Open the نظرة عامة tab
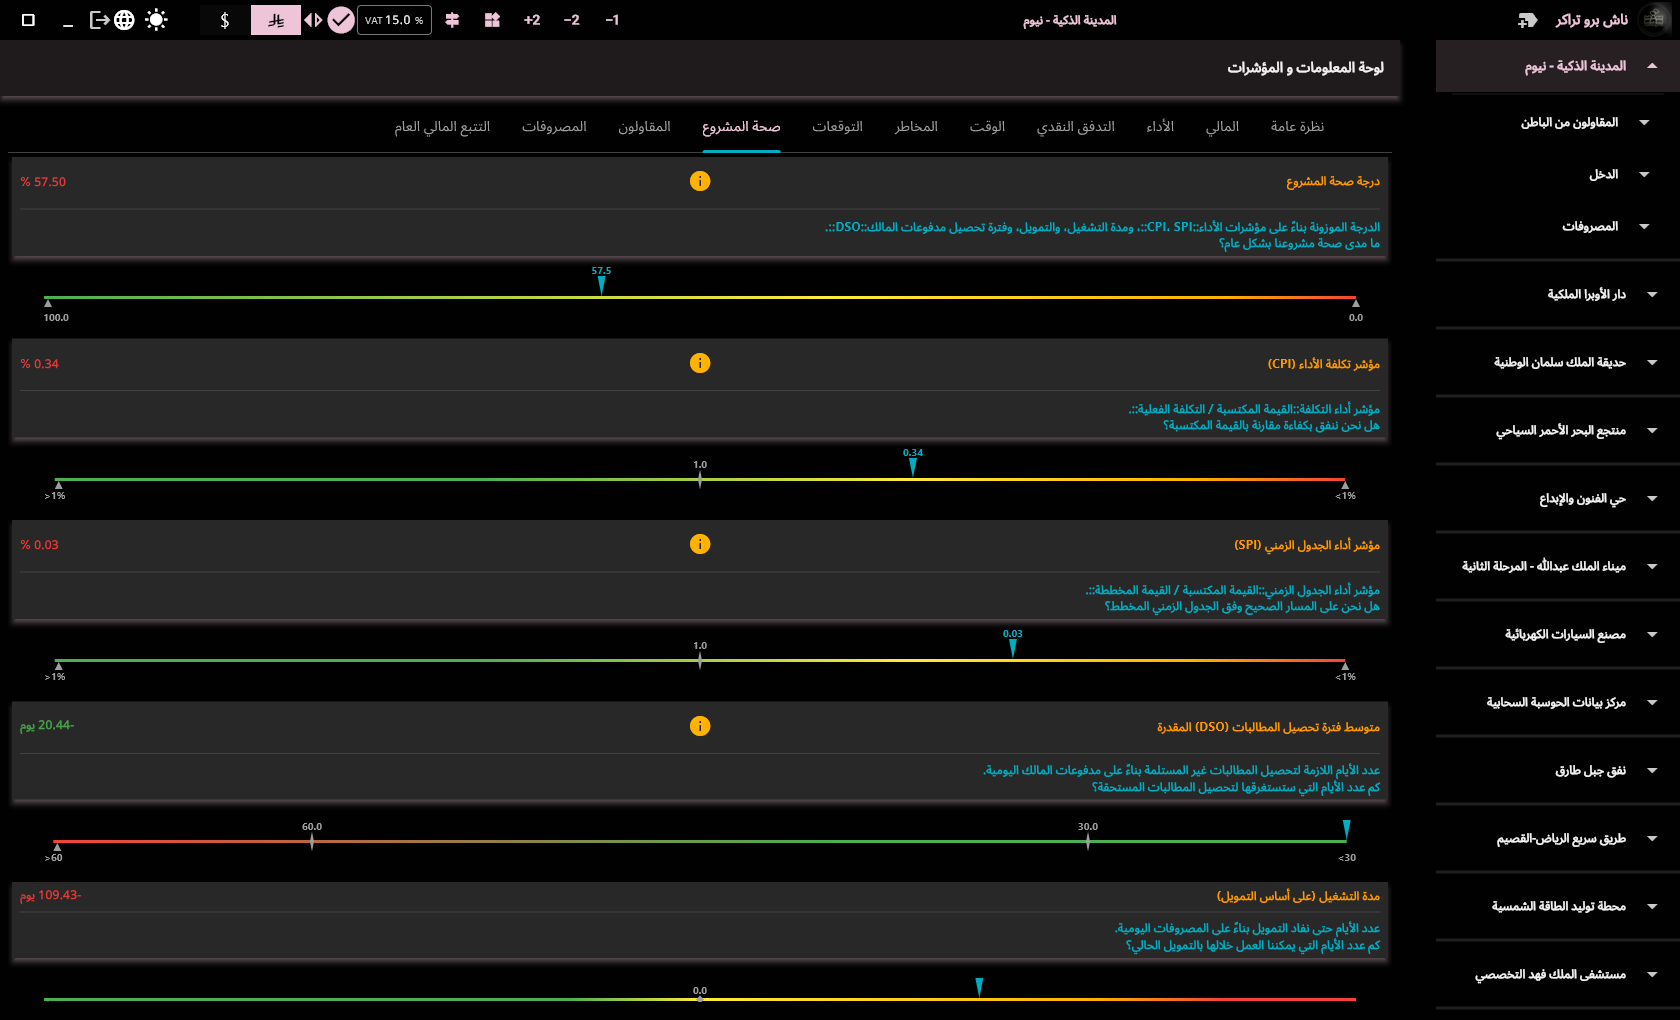Viewport: 1680px width, 1020px height. coord(1297,127)
